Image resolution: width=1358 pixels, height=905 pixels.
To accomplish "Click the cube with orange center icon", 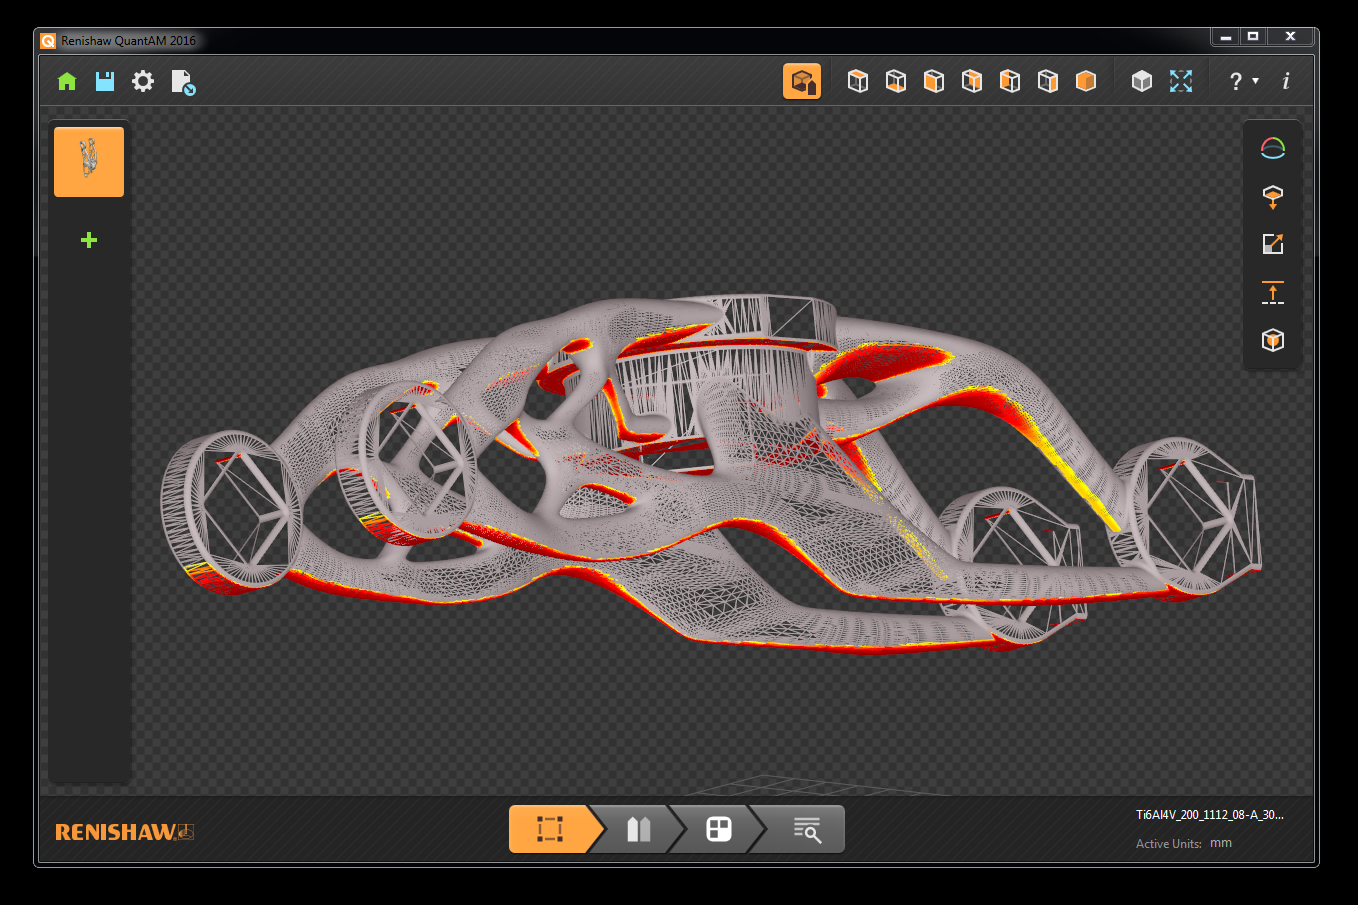I will [x=1272, y=340].
